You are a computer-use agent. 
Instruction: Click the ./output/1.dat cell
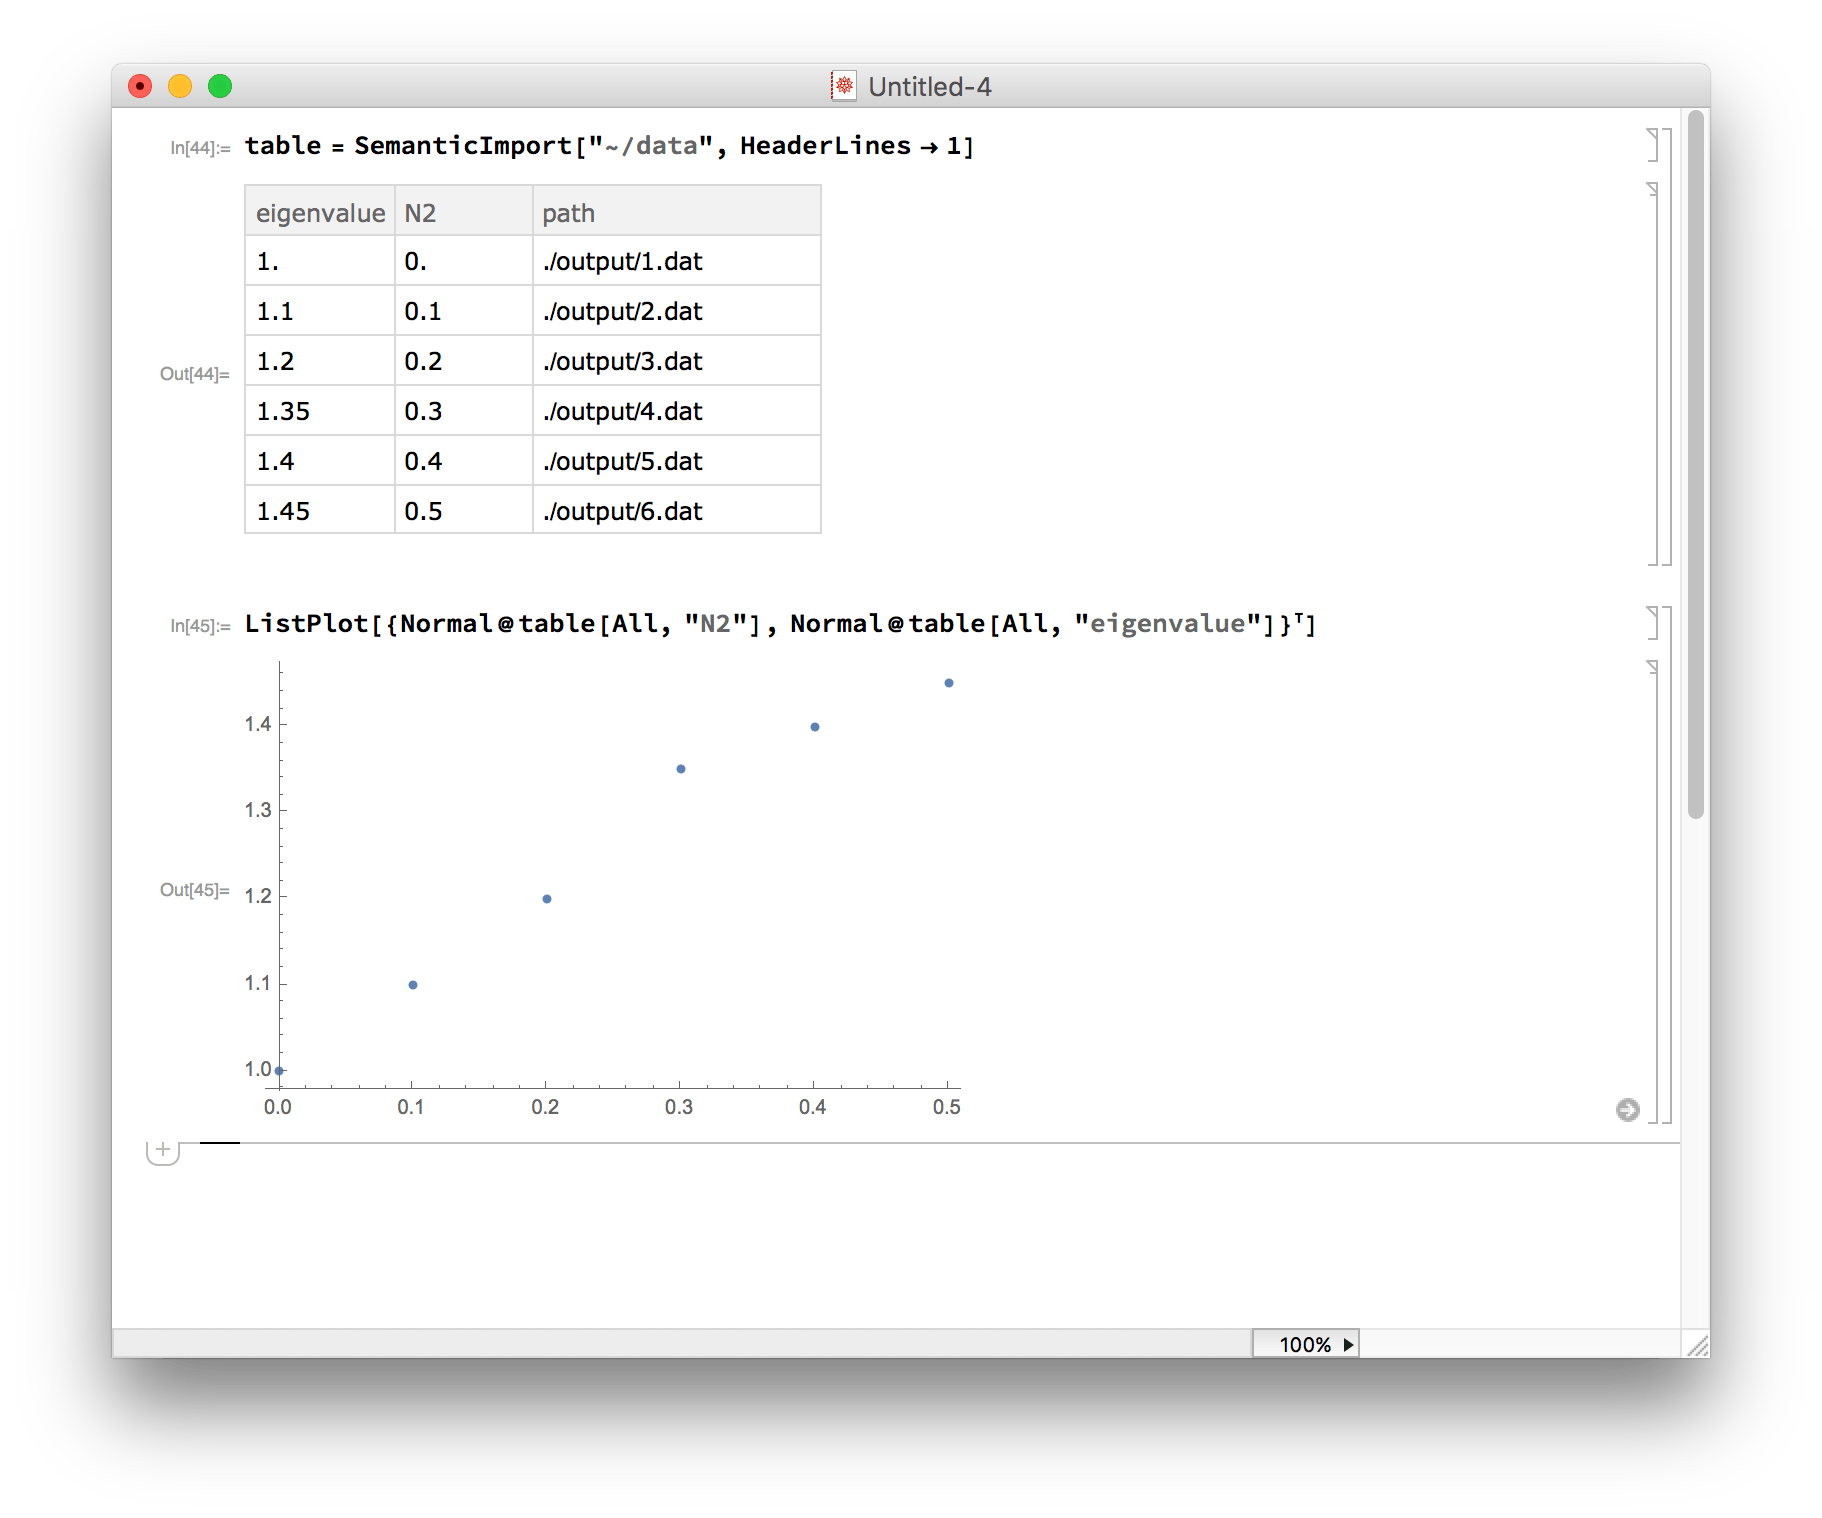677,261
